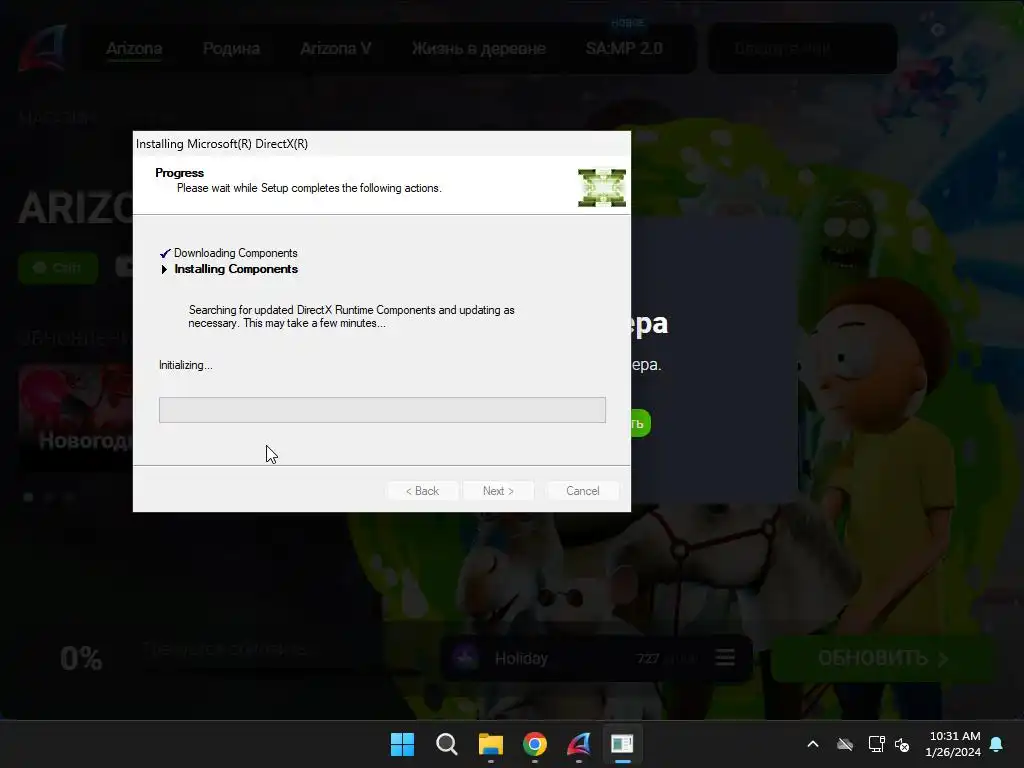This screenshot has height=768, width=1024.
Task: Select the 'Initializing...' status text
Action: (x=185, y=365)
